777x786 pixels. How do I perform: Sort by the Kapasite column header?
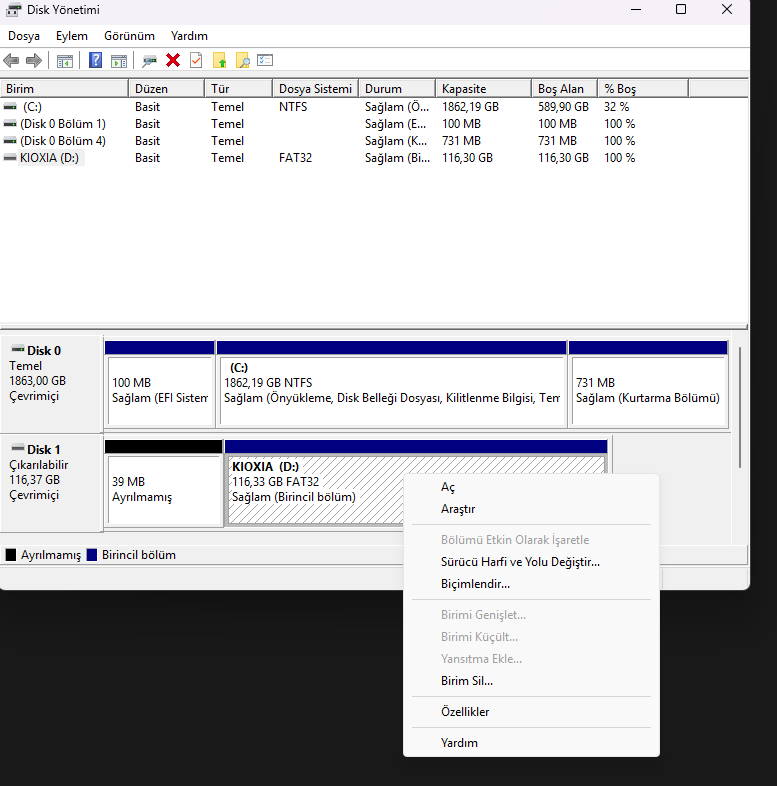[x=484, y=89]
